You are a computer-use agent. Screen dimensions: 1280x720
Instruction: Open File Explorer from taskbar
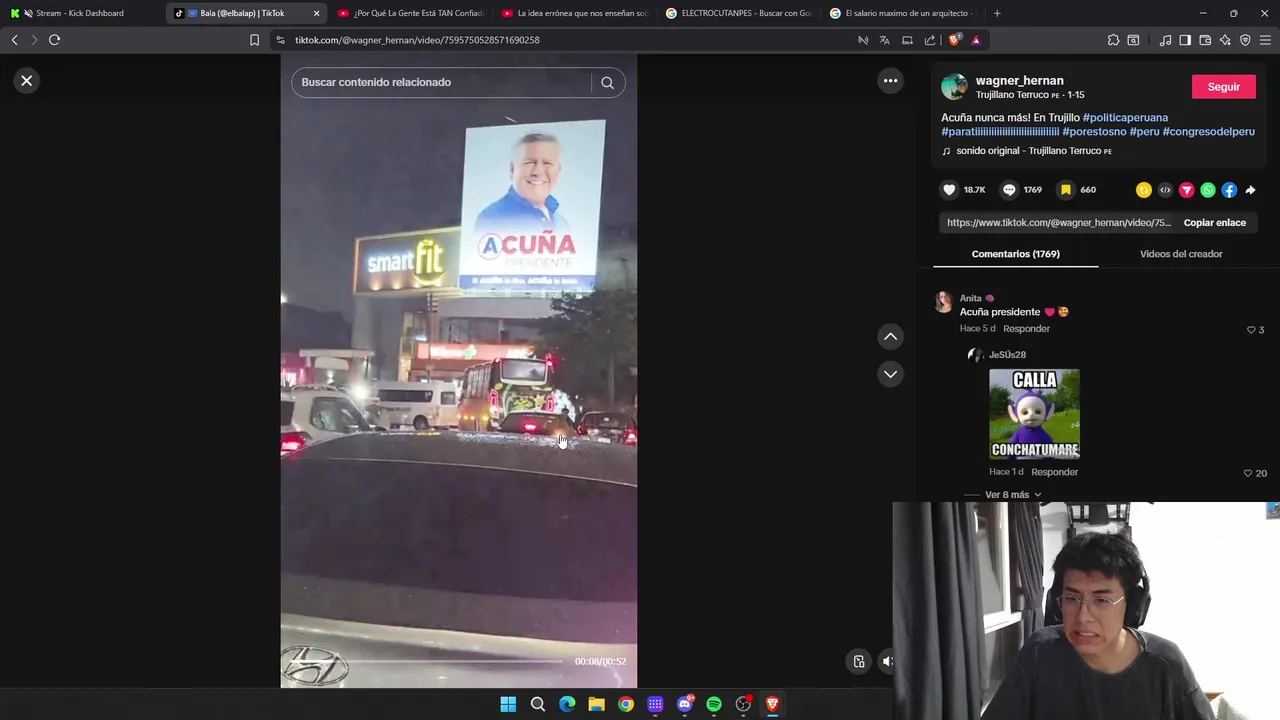coord(596,704)
